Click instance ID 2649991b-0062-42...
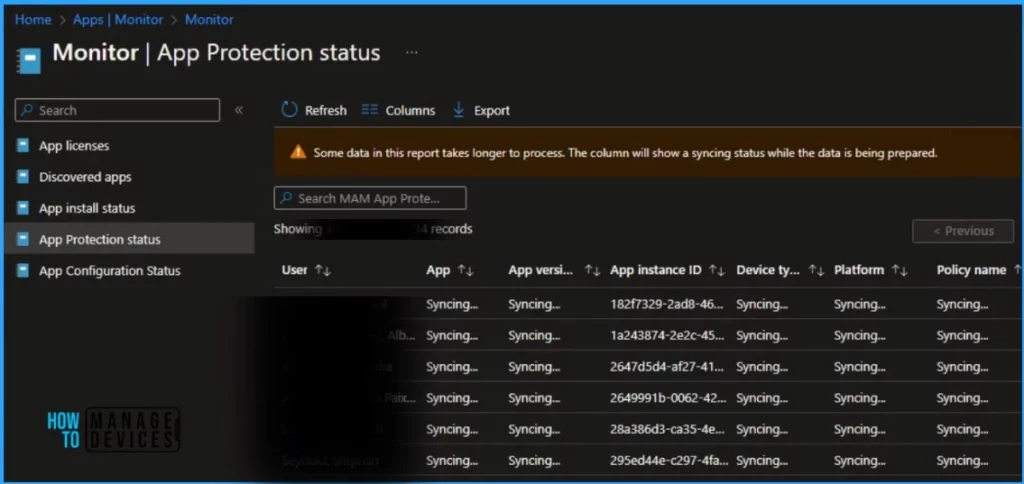The image size is (1024, 484). pos(668,398)
